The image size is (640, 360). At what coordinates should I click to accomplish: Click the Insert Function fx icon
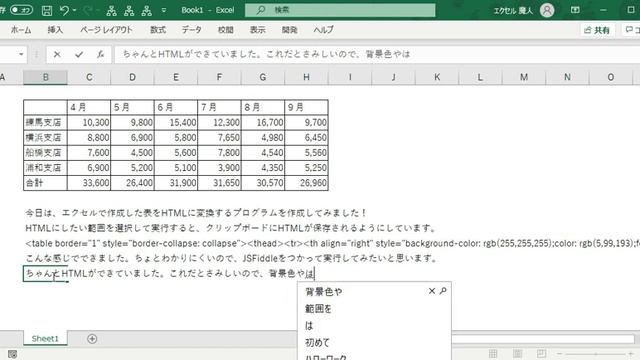(100, 54)
